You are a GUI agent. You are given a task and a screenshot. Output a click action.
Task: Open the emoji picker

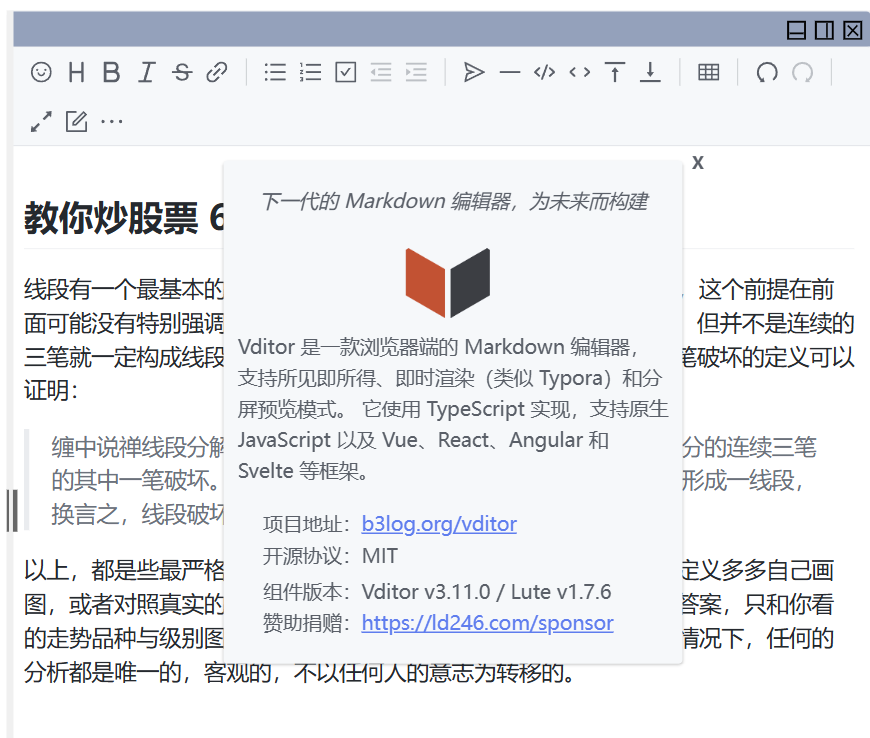40,72
